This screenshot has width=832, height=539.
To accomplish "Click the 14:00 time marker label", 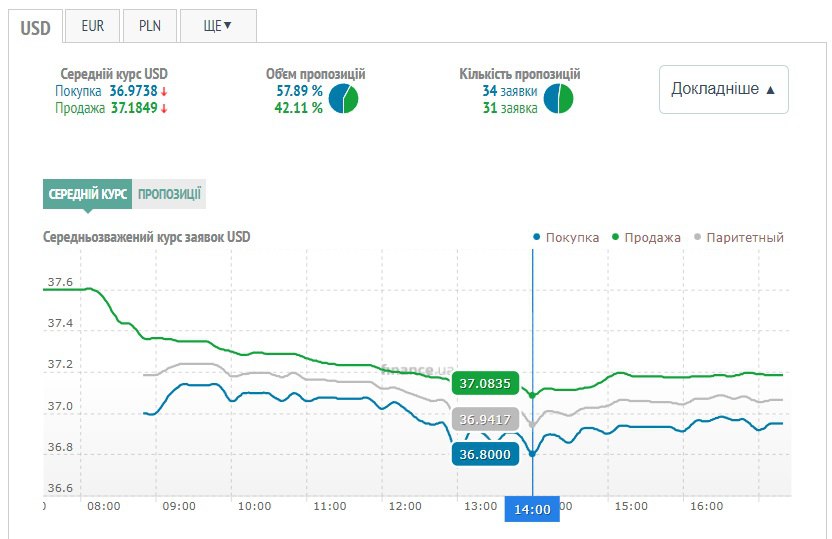I will (532, 509).
